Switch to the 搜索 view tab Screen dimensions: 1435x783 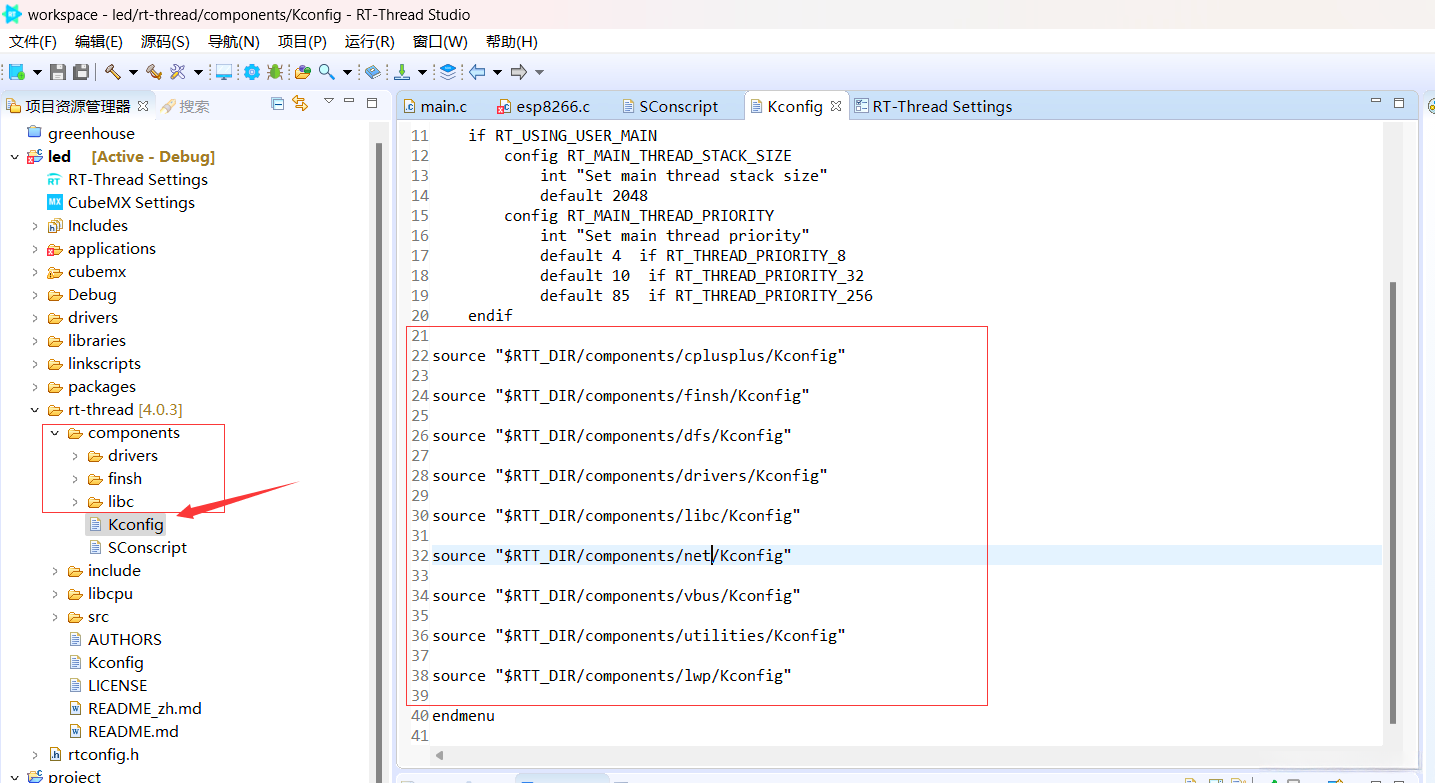tap(186, 106)
